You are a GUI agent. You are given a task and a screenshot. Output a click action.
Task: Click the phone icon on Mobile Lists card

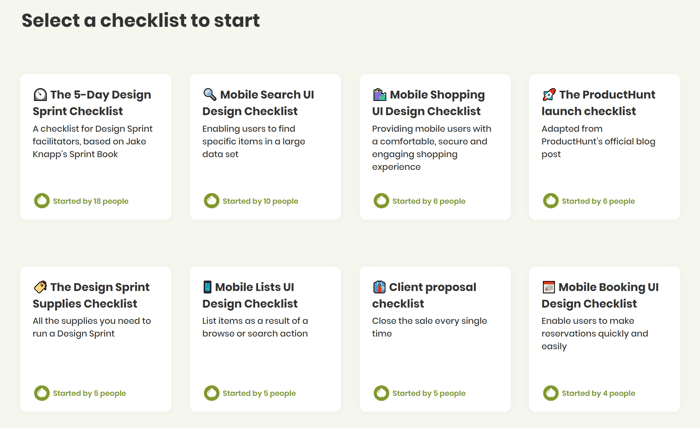pos(207,287)
